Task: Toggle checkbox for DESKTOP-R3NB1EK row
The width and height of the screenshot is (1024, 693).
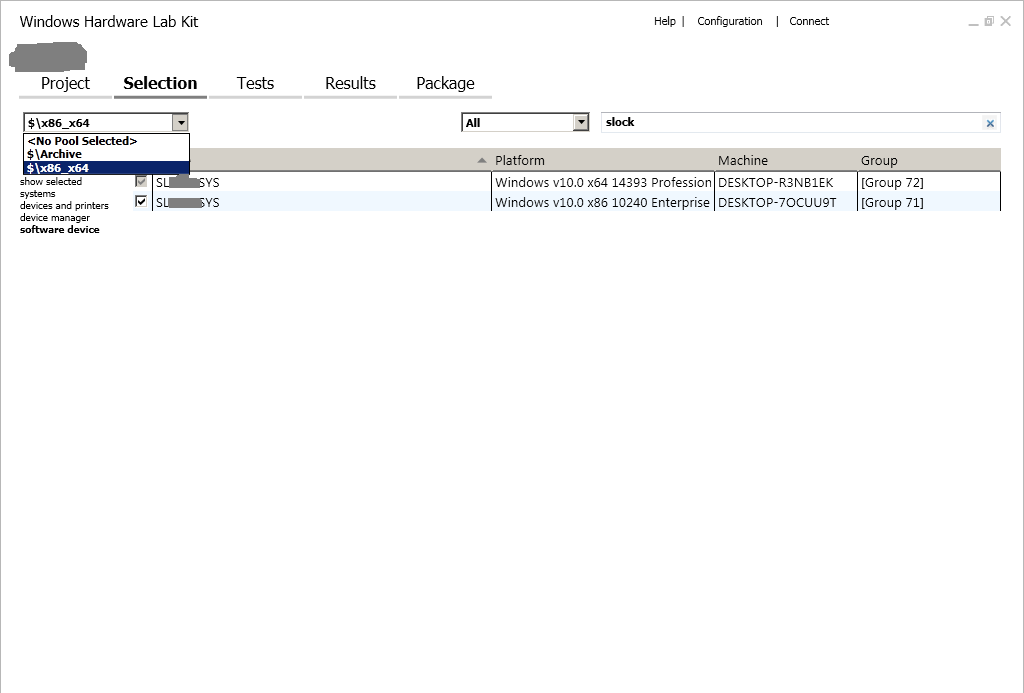Action: (x=141, y=182)
